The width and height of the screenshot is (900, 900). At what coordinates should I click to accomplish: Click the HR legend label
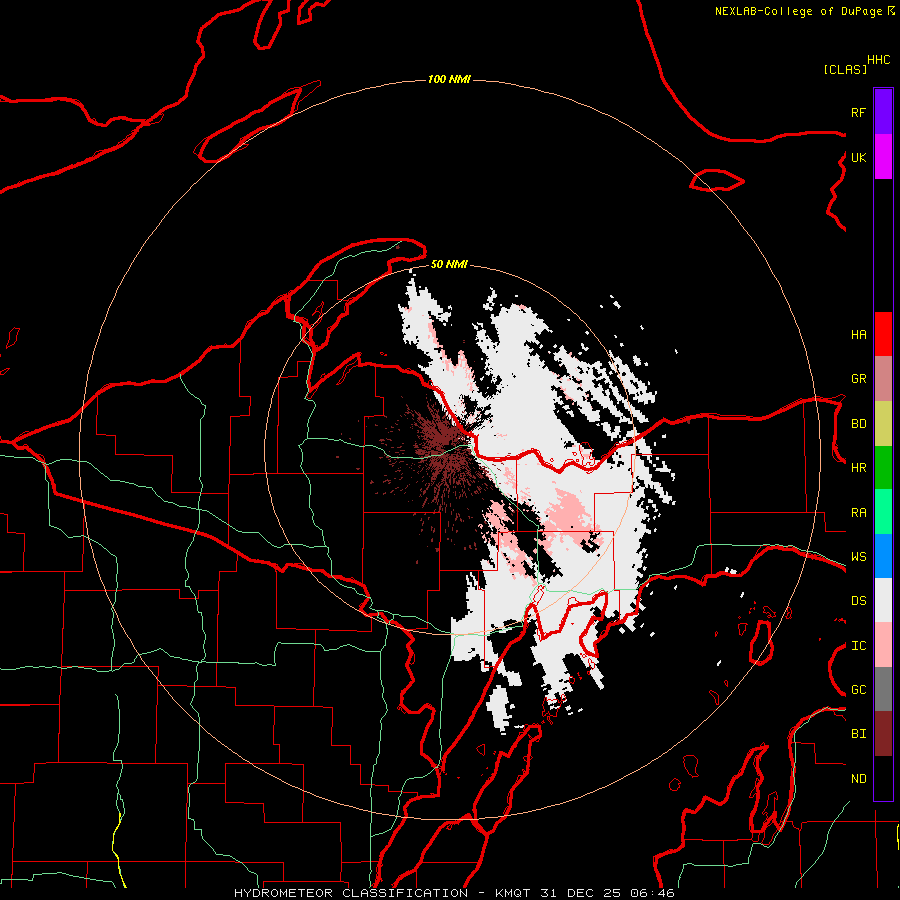[858, 468]
